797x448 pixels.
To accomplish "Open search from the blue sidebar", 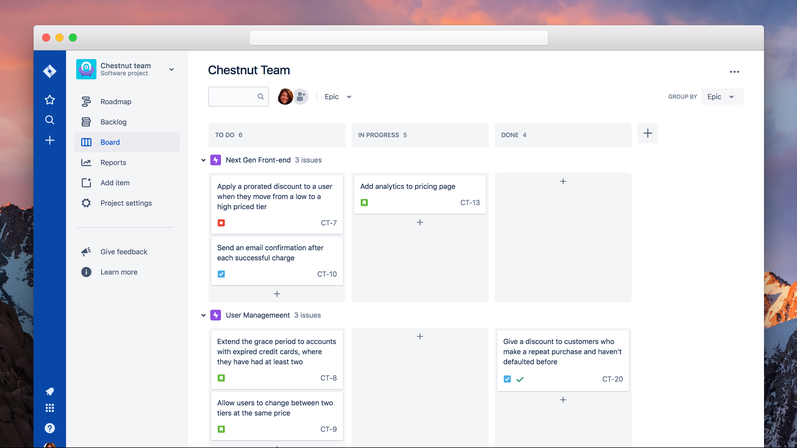I will pyautogui.click(x=49, y=120).
